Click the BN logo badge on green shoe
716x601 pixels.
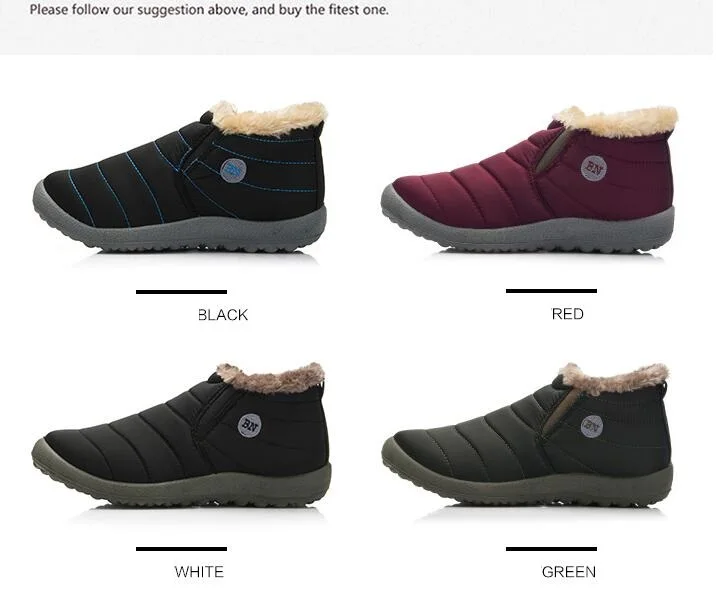pyautogui.click(x=592, y=426)
